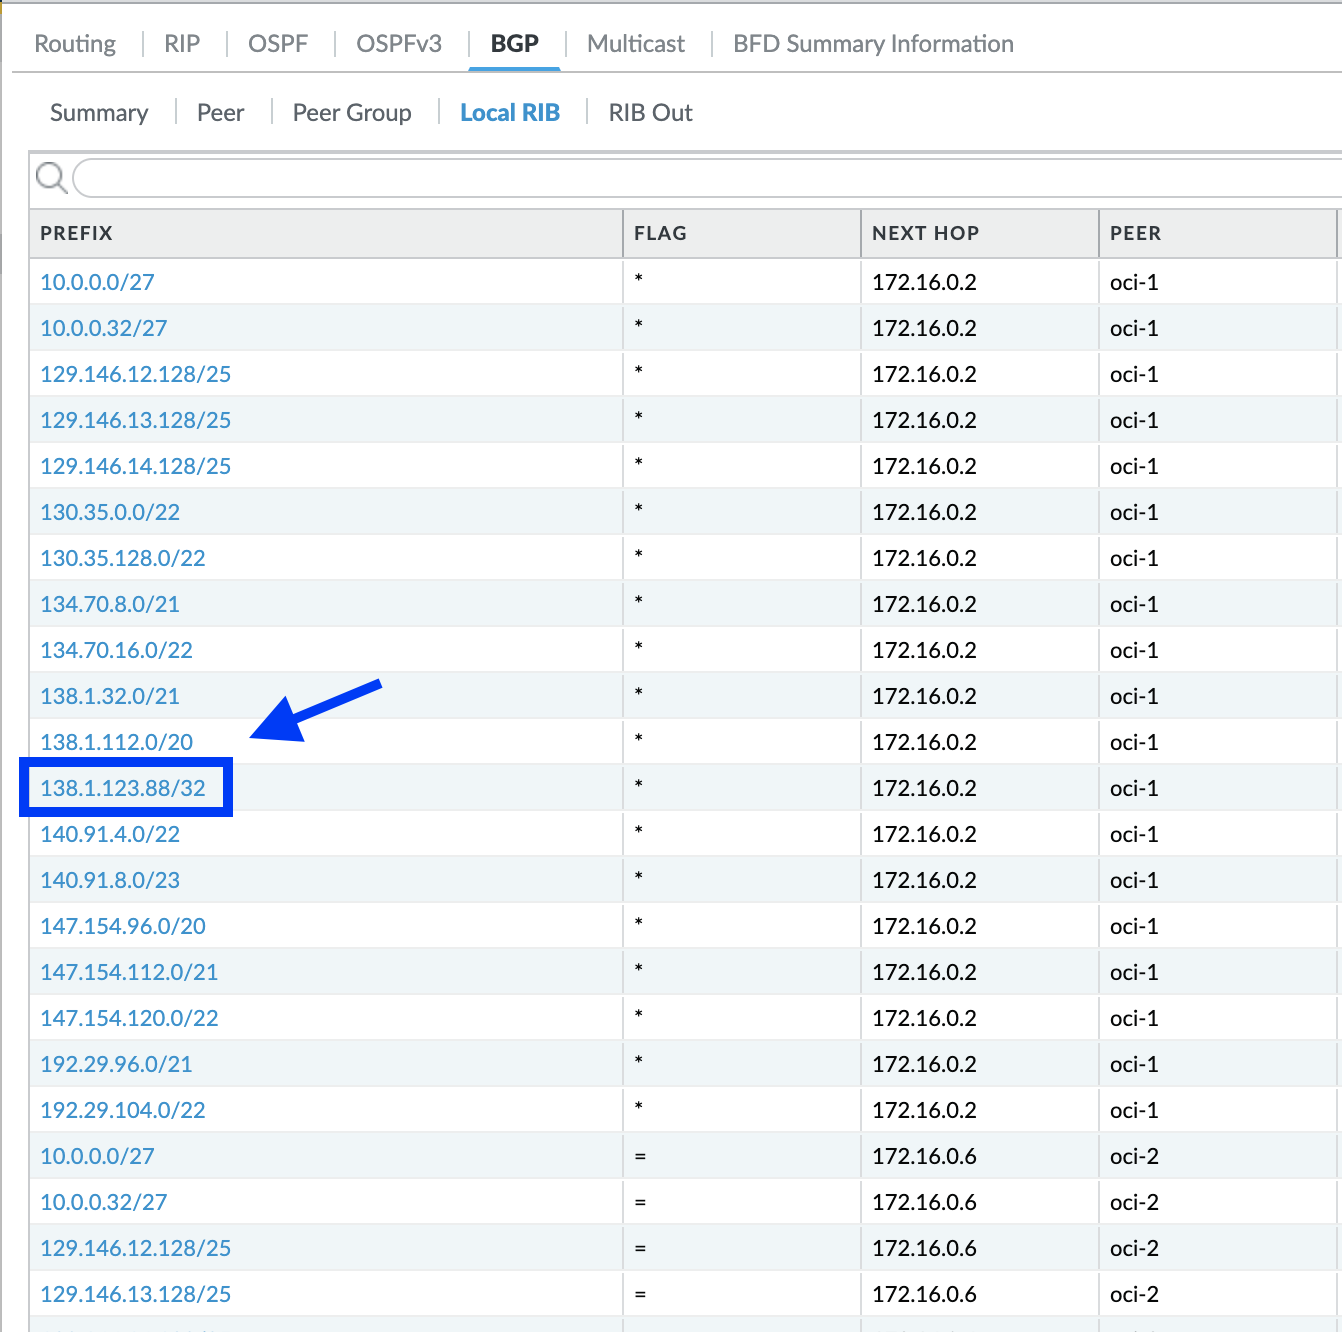Select prefix 147.154.96.0/20 link
This screenshot has width=1342, height=1332.
[123, 926]
